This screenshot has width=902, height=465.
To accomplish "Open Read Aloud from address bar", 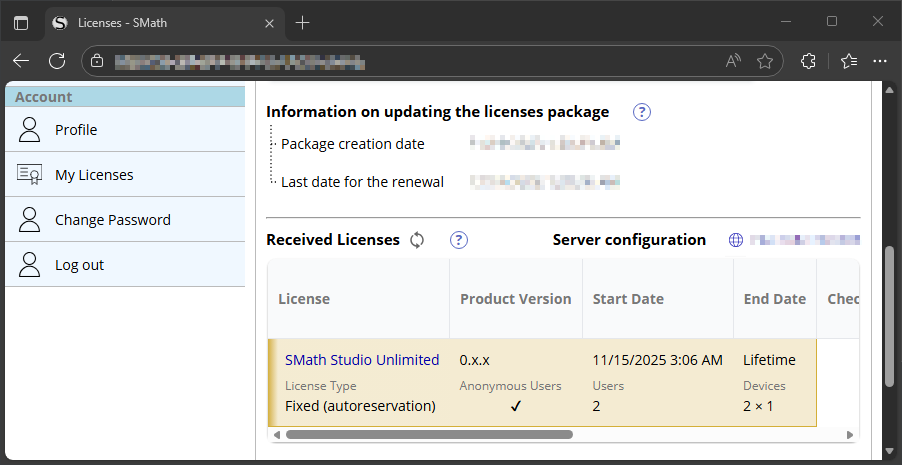I will tap(733, 60).
